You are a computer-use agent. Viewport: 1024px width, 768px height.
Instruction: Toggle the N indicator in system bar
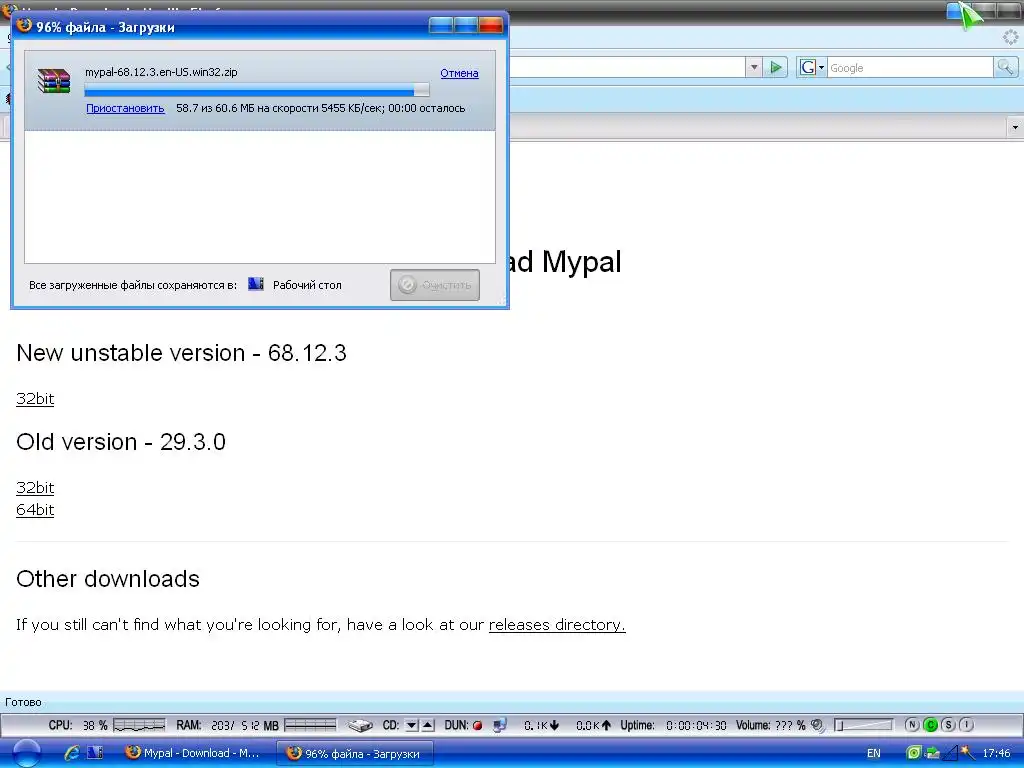click(912, 725)
